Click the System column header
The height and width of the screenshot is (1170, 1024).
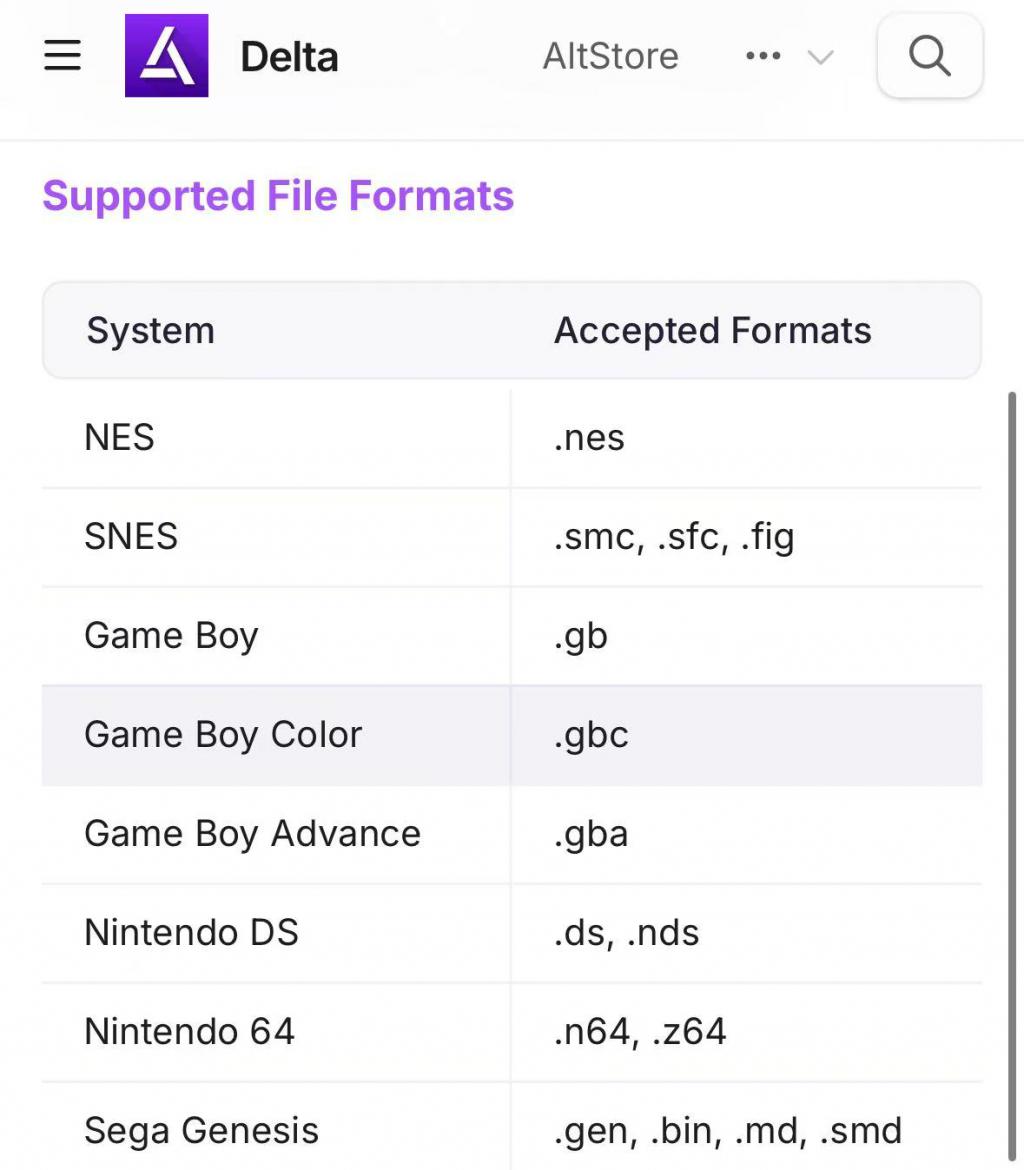tap(151, 331)
